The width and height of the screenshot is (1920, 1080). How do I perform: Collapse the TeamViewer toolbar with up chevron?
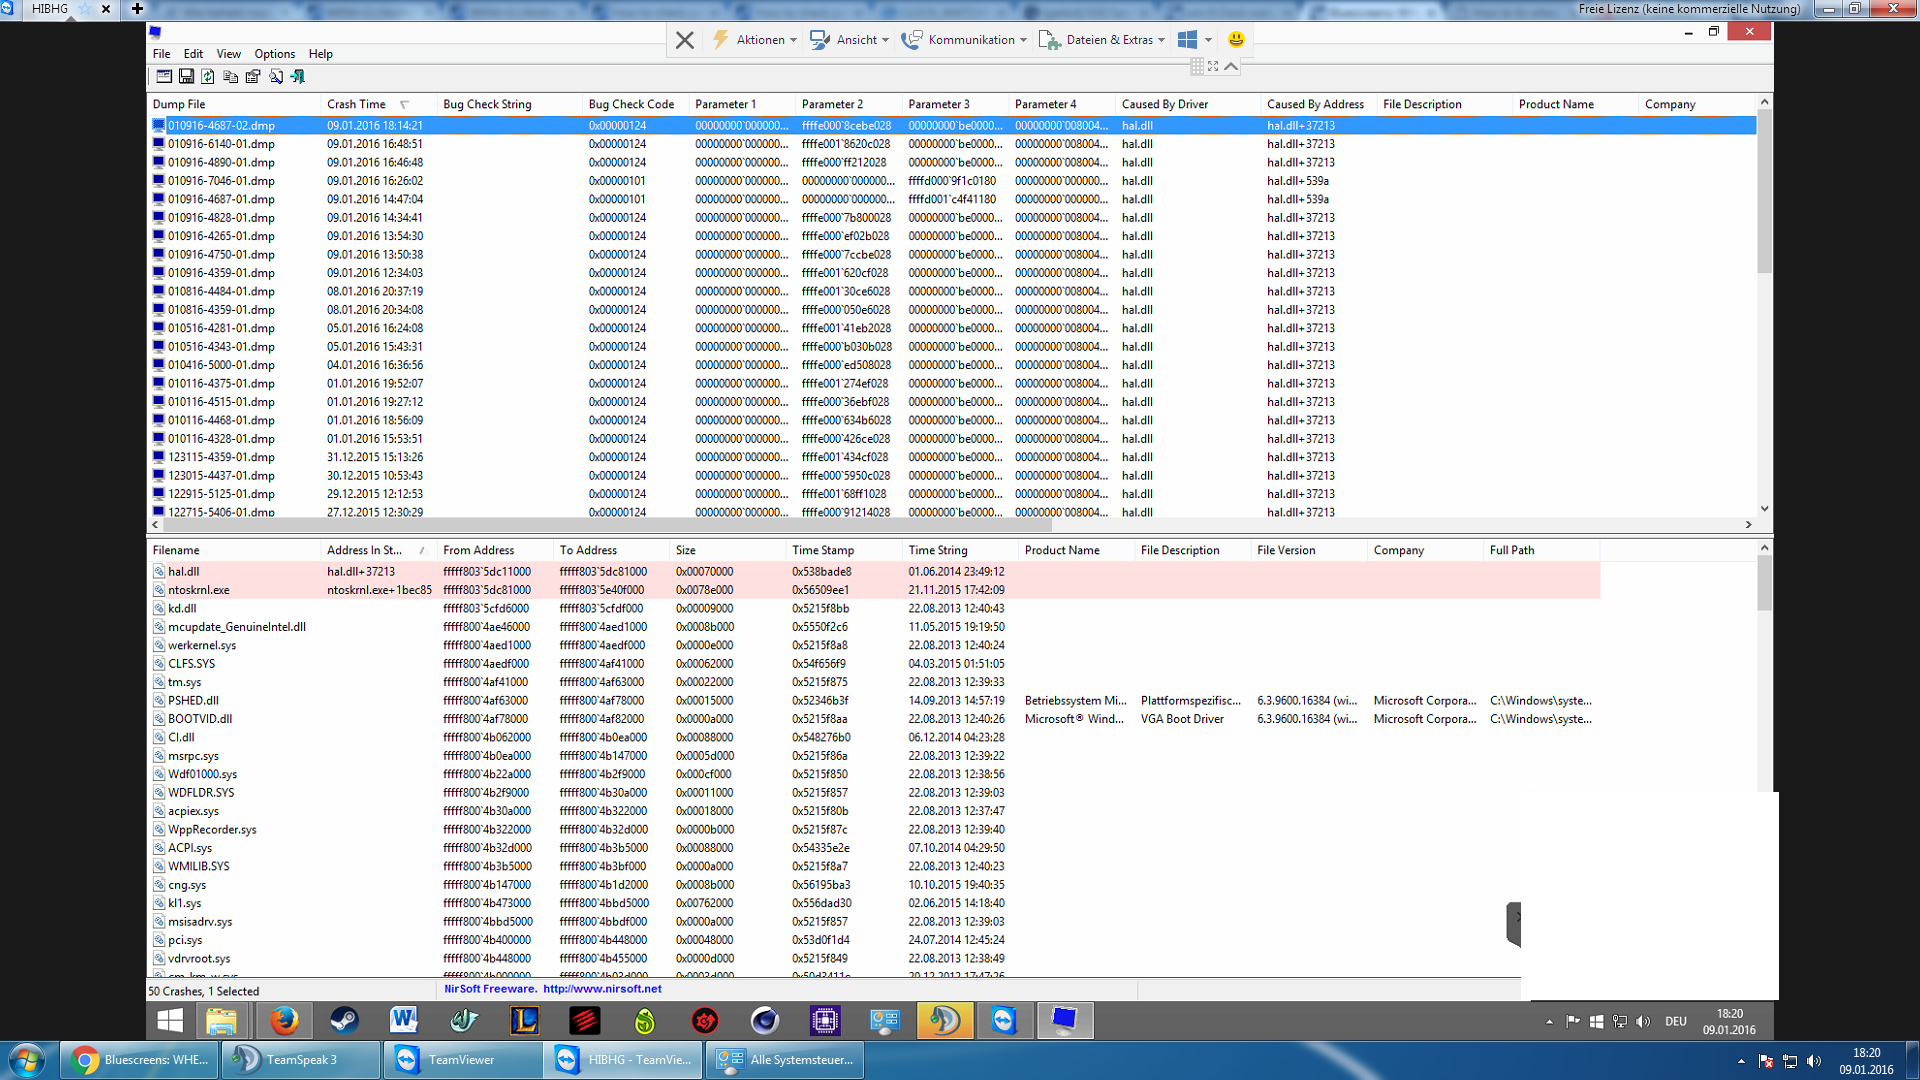point(1231,66)
